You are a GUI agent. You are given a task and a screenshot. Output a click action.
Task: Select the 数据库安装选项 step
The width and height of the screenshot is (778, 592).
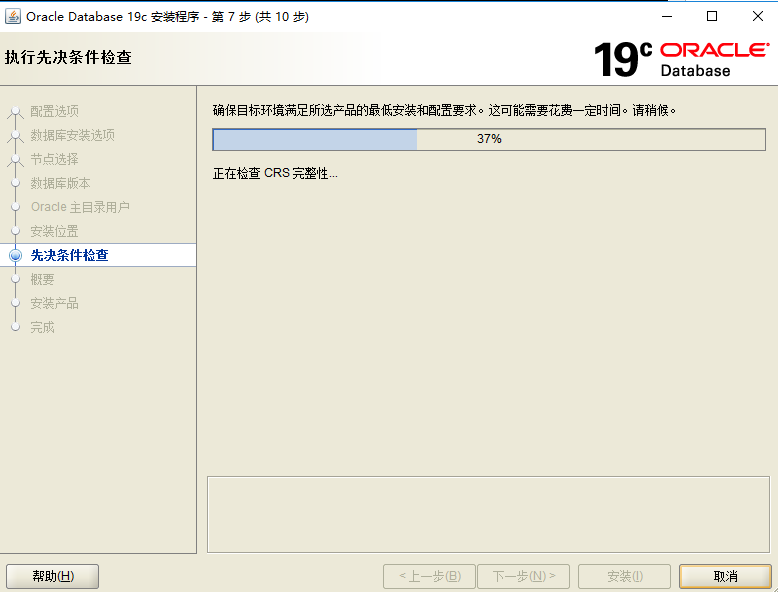tap(72, 135)
